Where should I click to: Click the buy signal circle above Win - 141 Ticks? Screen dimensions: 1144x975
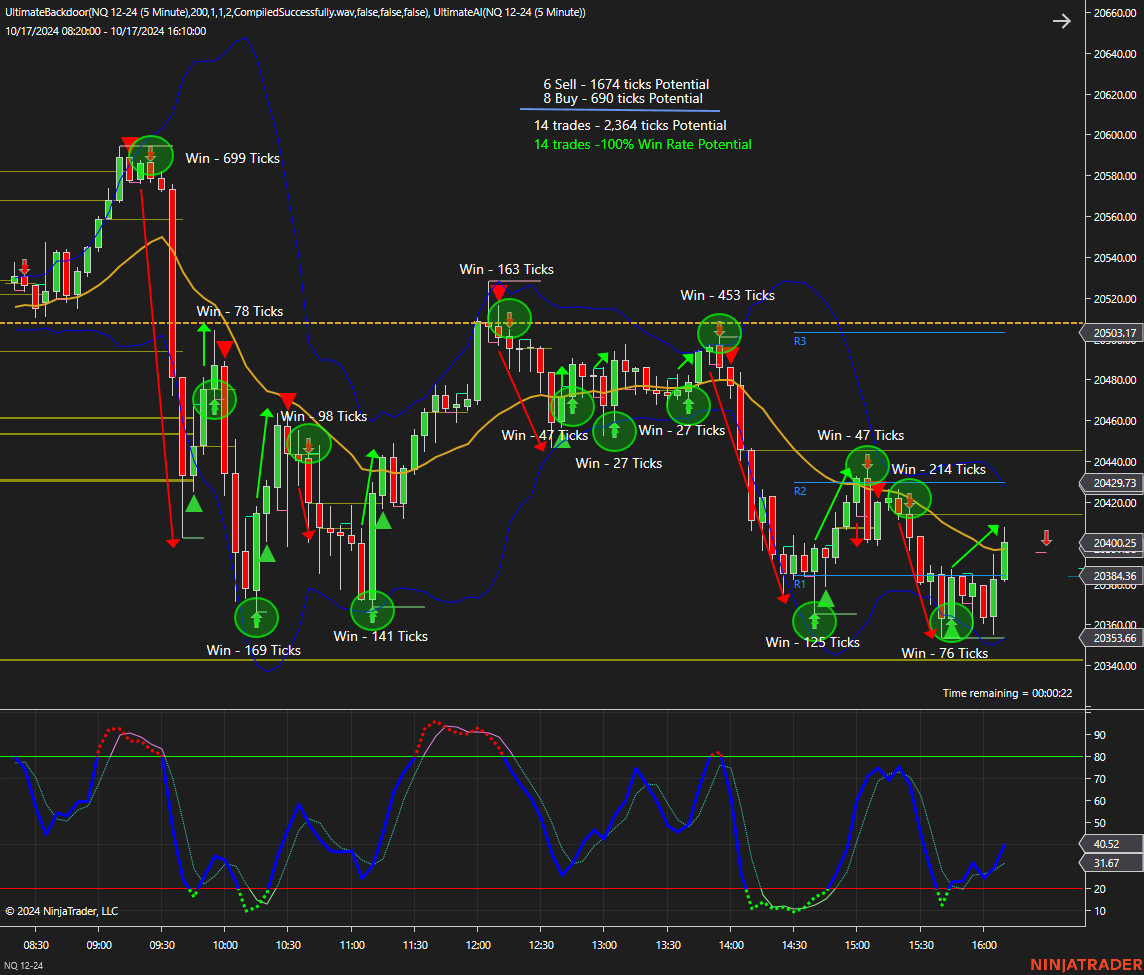coord(373,610)
